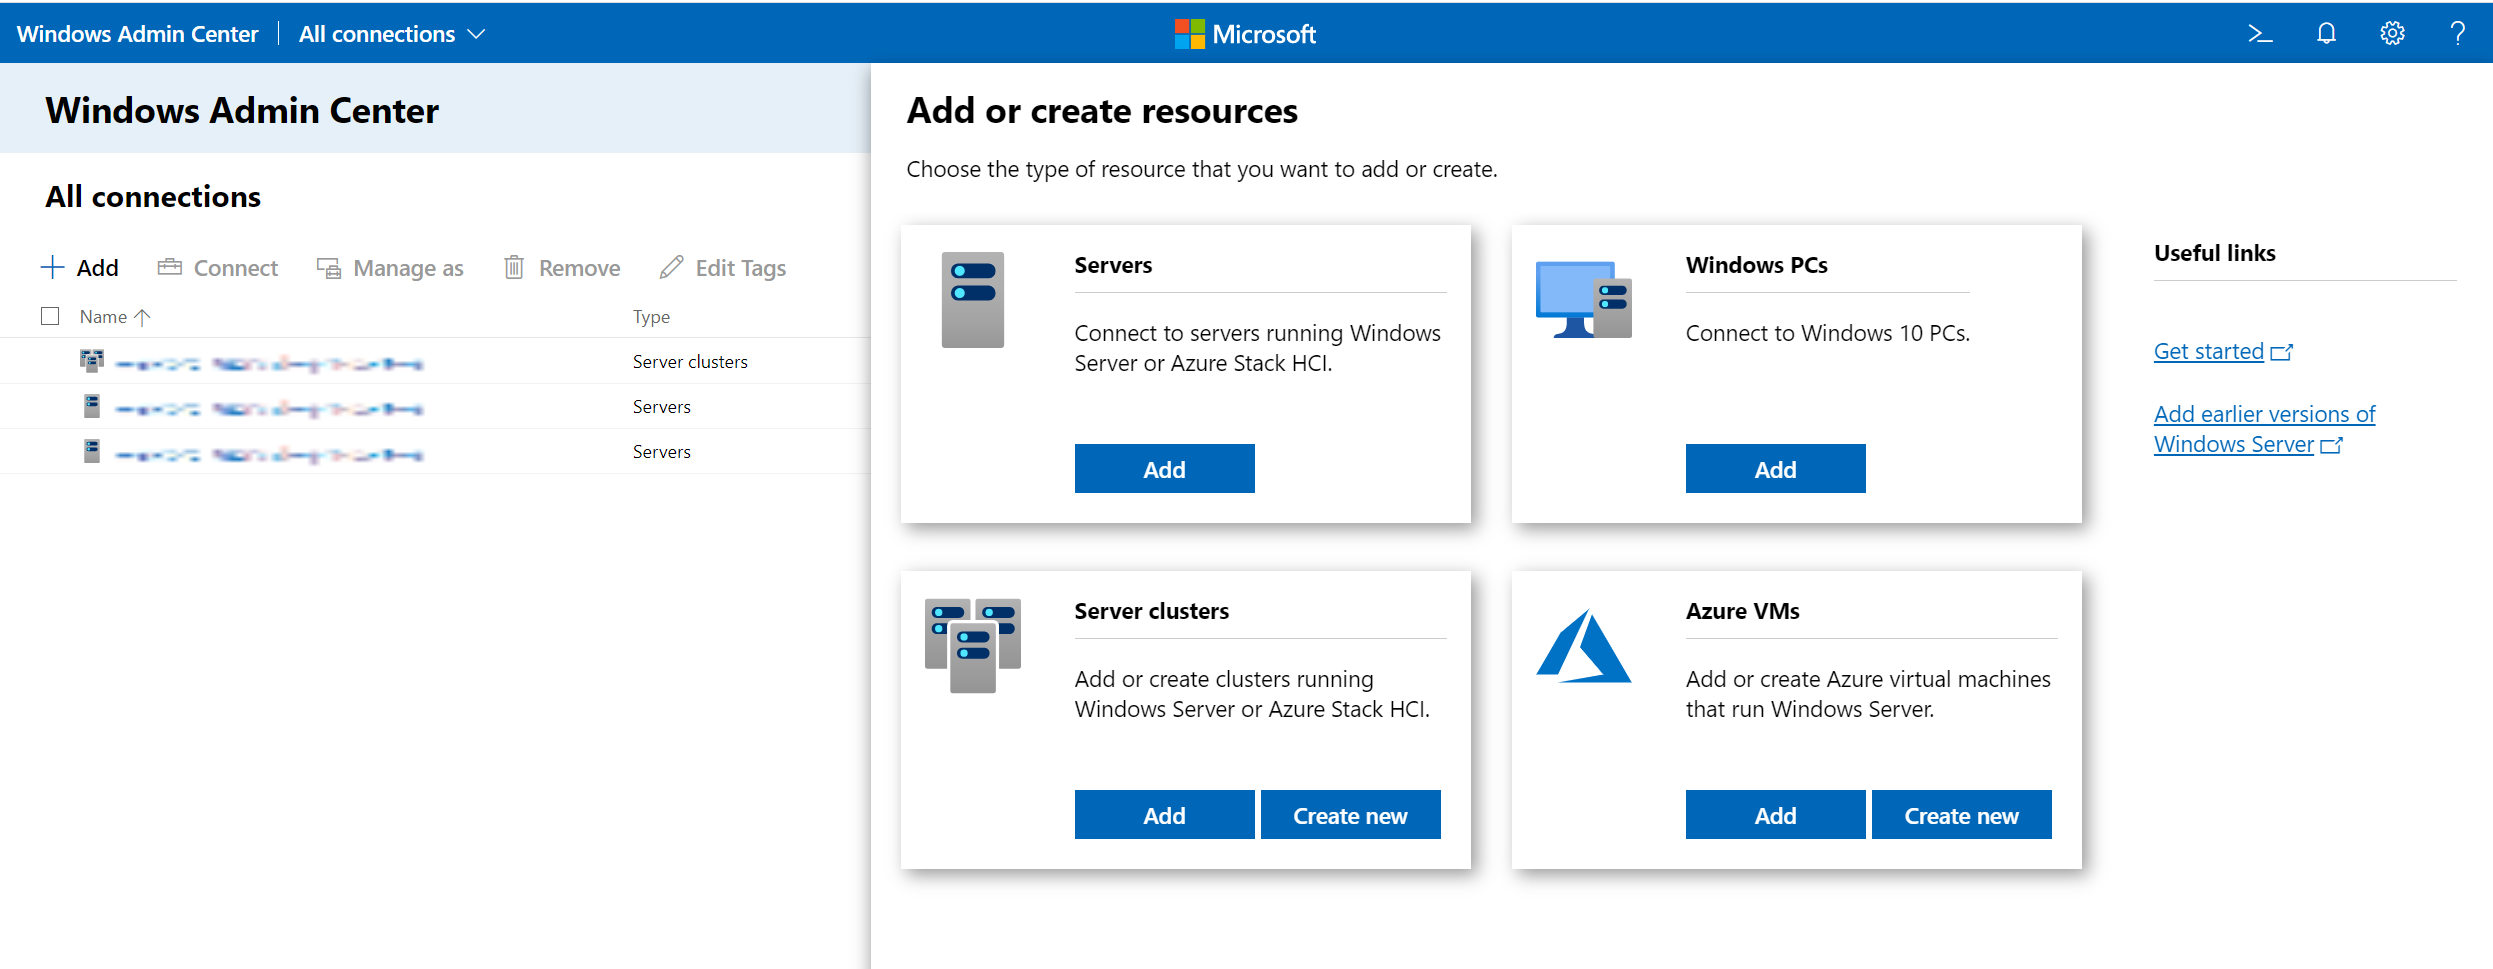This screenshot has width=2493, height=969.
Task: Click the Windows PCs card monitor icon
Action: point(1583,300)
